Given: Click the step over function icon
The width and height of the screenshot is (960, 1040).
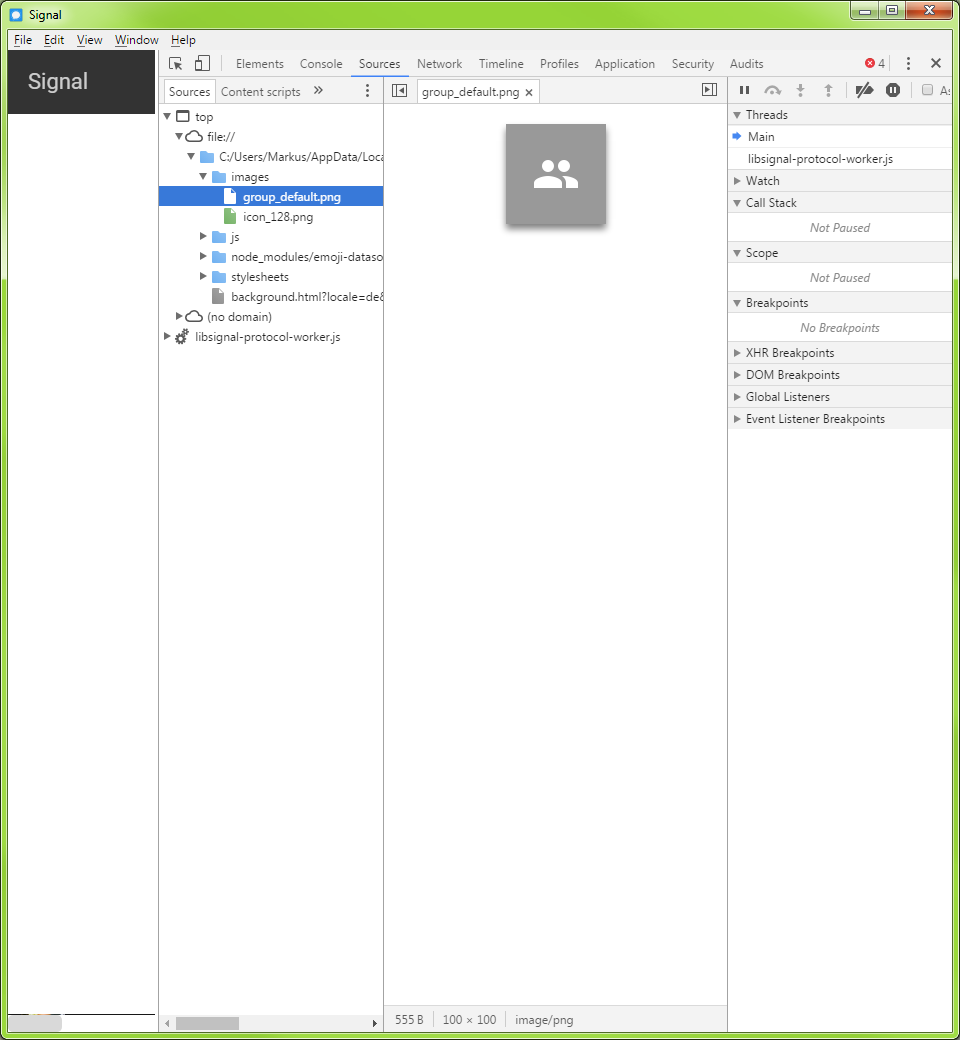Looking at the screenshot, I should coord(772,90).
